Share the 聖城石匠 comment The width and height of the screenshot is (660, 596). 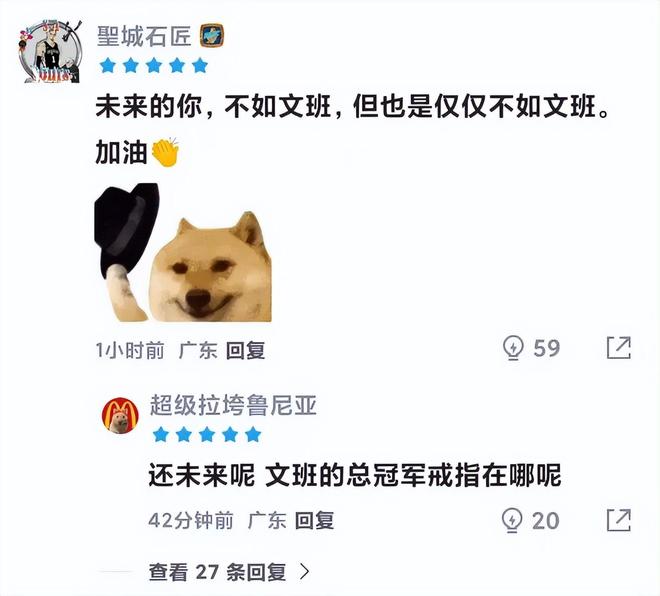click(x=619, y=348)
